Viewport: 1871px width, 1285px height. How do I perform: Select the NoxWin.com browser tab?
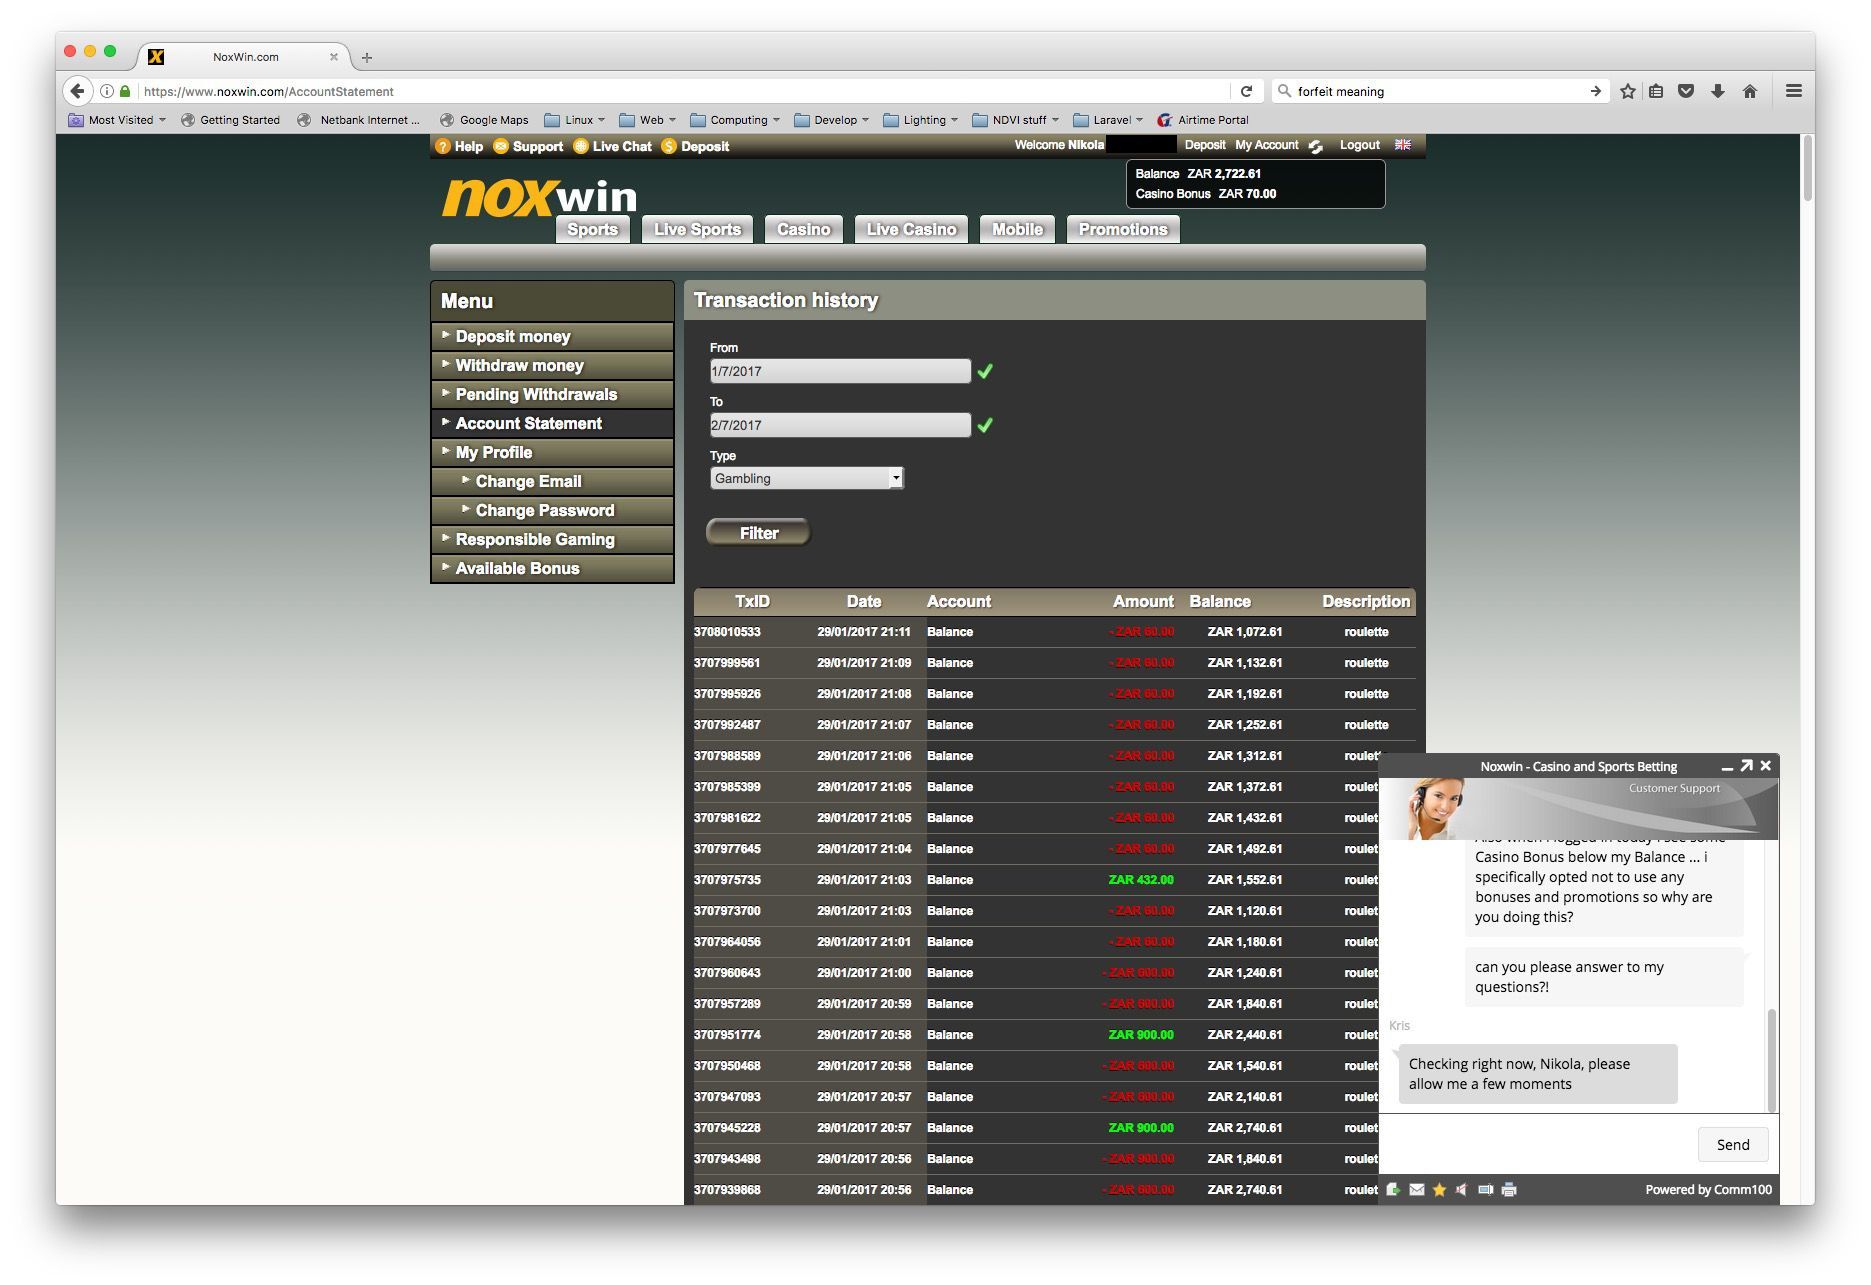[245, 57]
